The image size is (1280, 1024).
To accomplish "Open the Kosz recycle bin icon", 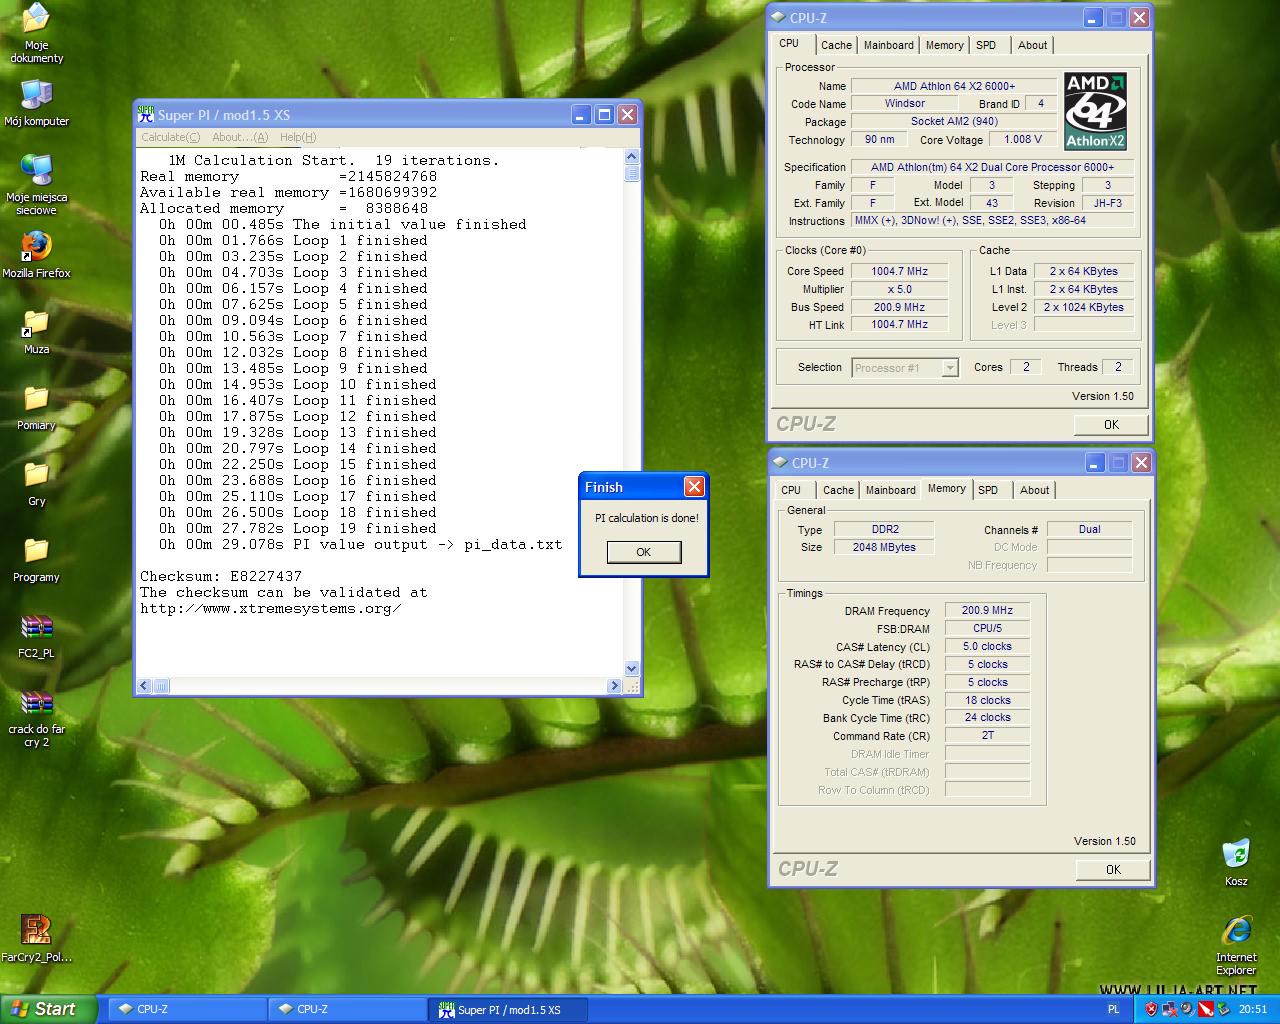I will click(x=1236, y=855).
